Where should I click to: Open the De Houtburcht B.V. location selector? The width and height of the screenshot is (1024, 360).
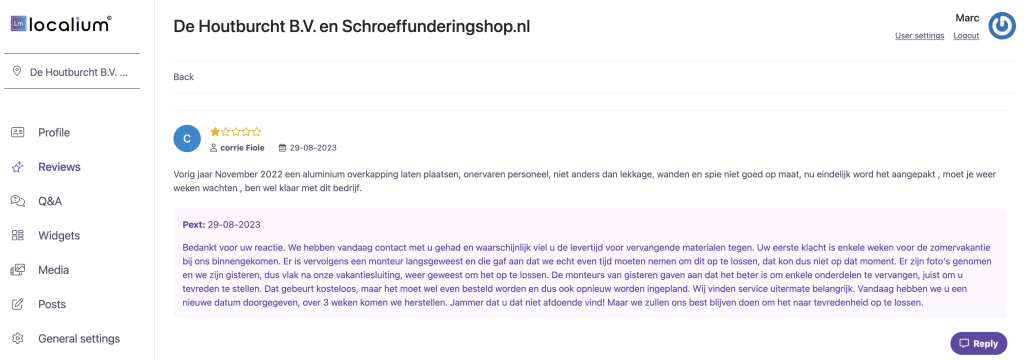tap(72, 71)
